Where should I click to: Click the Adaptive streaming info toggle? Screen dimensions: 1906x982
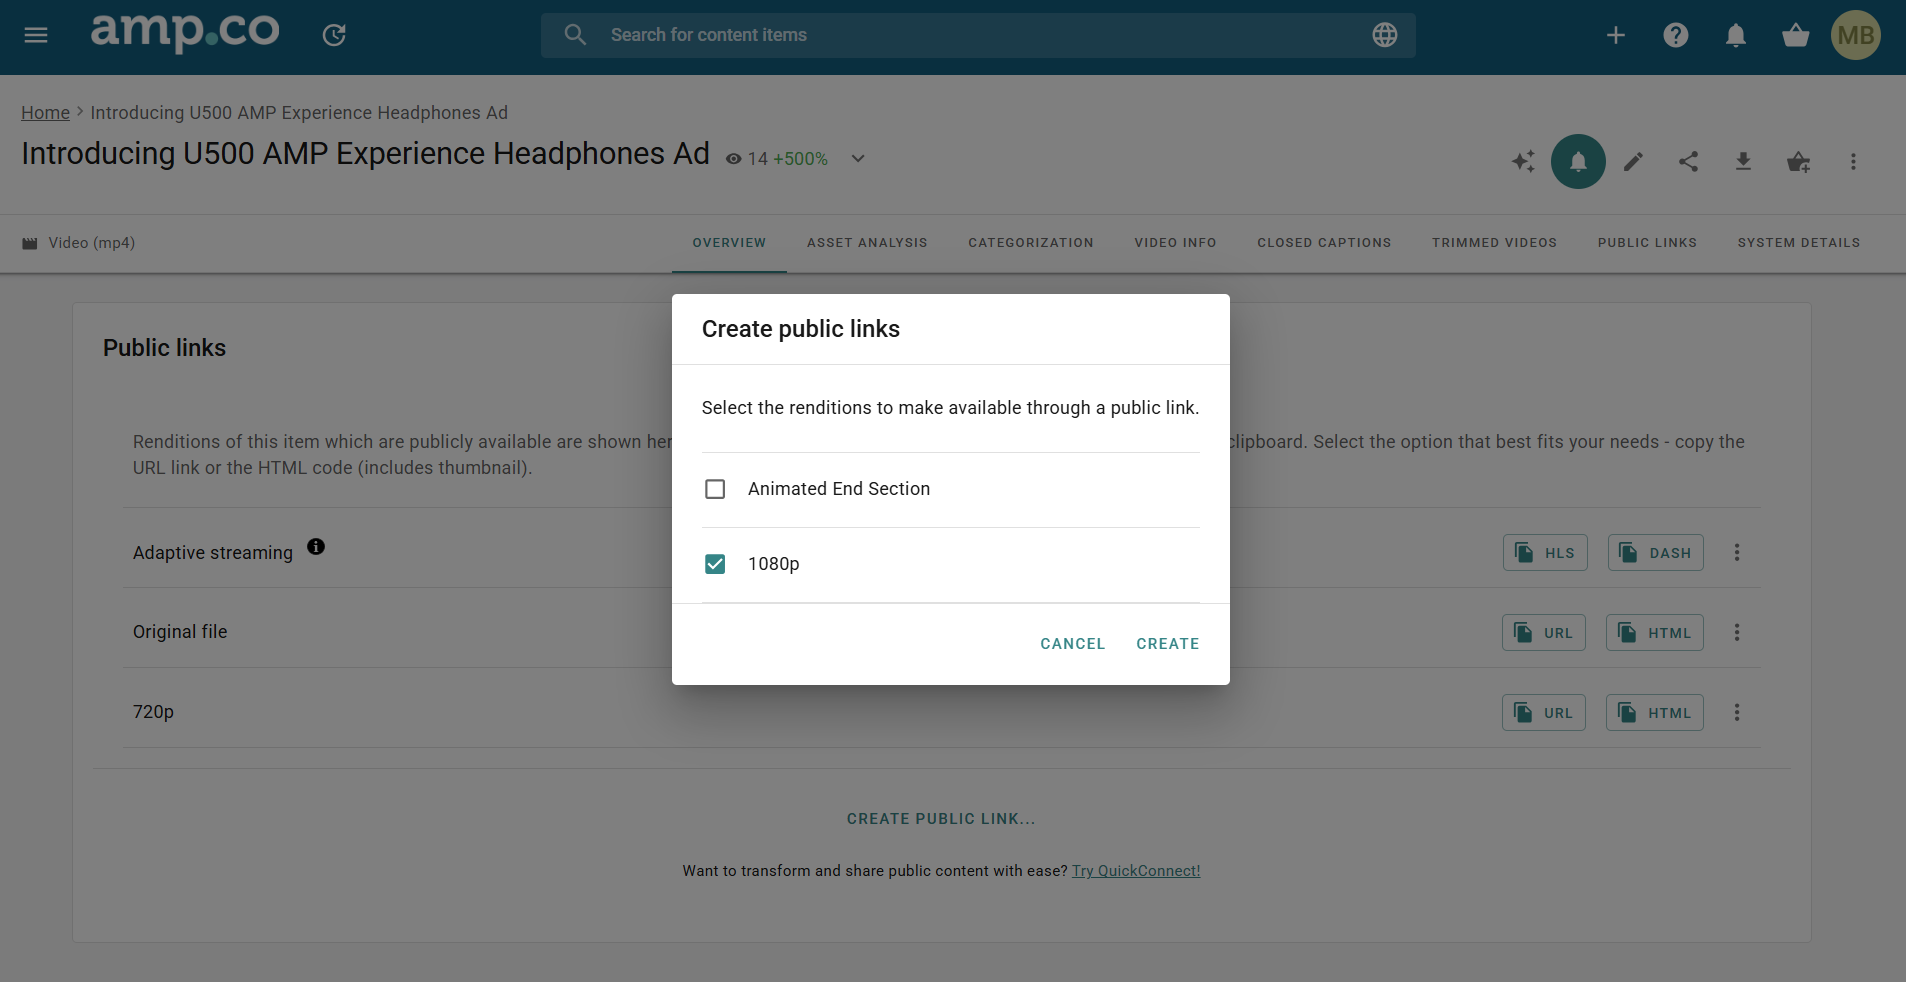[x=316, y=547]
